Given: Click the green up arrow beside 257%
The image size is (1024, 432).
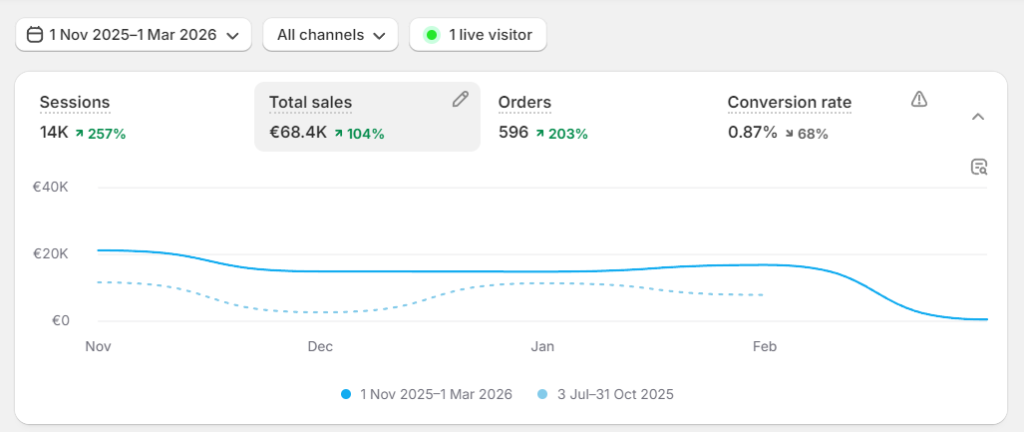Looking at the screenshot, I should click(79, 133).
